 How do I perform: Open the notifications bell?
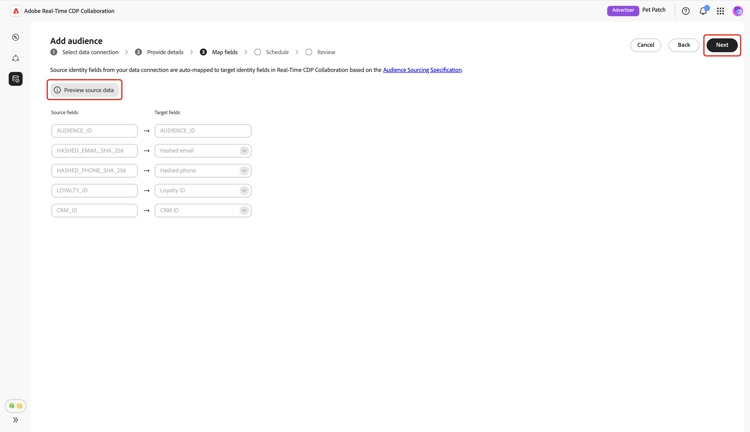click(x=703, y=11)
